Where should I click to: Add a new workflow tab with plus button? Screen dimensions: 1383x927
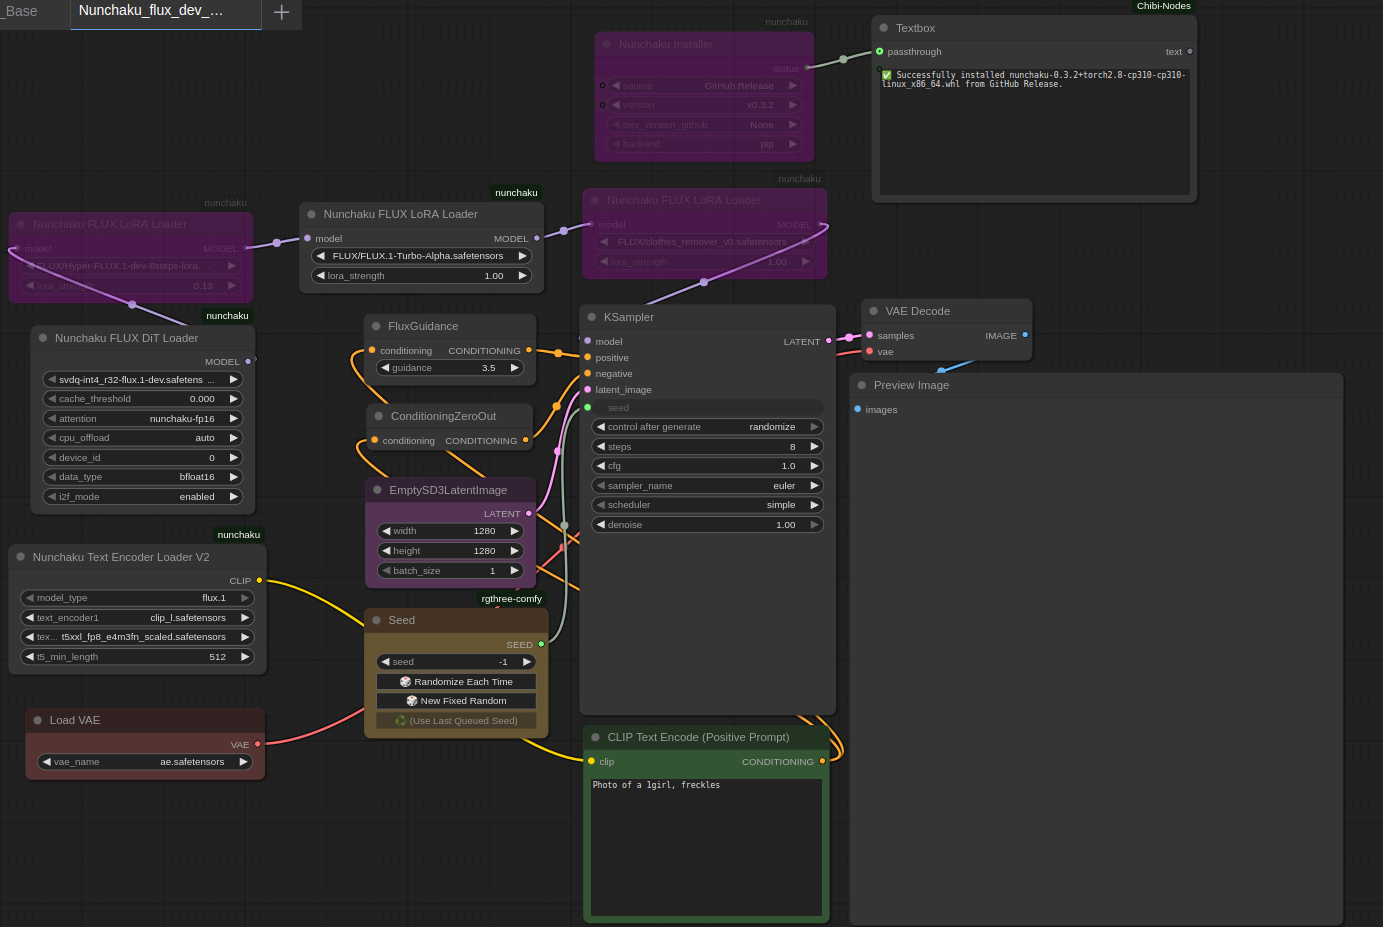pyautogui.click(x=282, y=12)
